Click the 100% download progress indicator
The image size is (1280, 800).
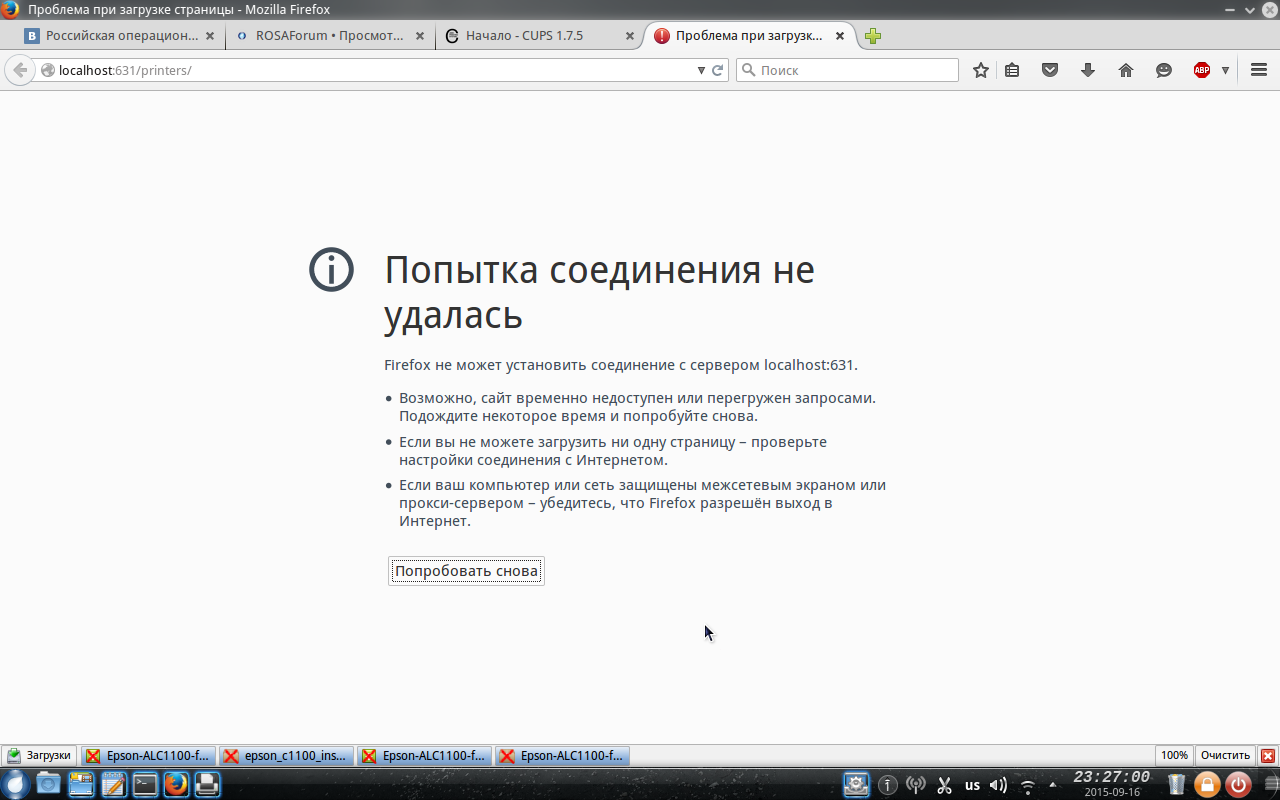coord(1174,755)
